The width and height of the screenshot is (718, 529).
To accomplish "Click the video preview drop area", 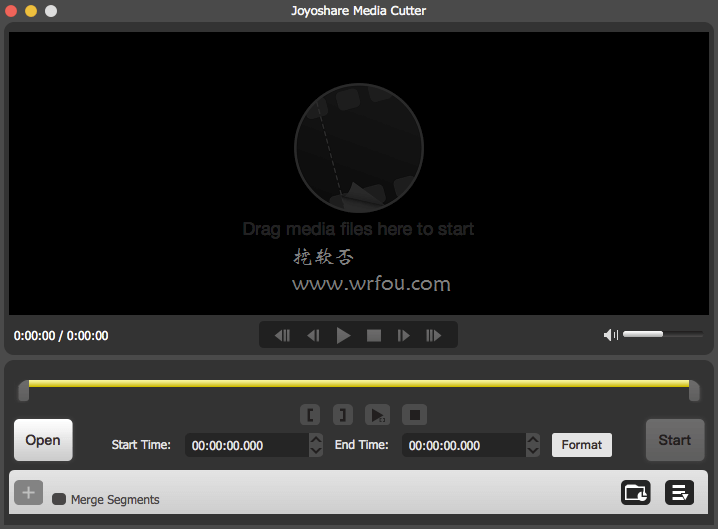I will click(359, 173).
